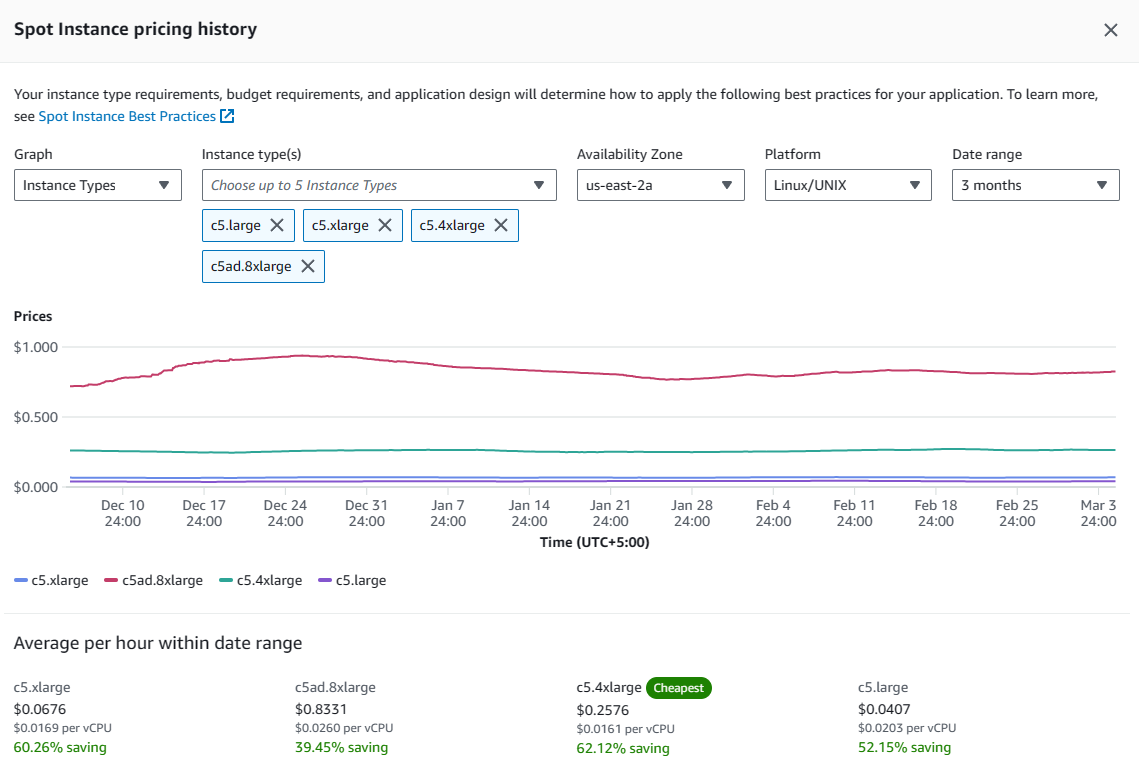The width and height of the screenshot is (1139, 768).
Task: Click the green Cheapest badge
Action: 678,688
